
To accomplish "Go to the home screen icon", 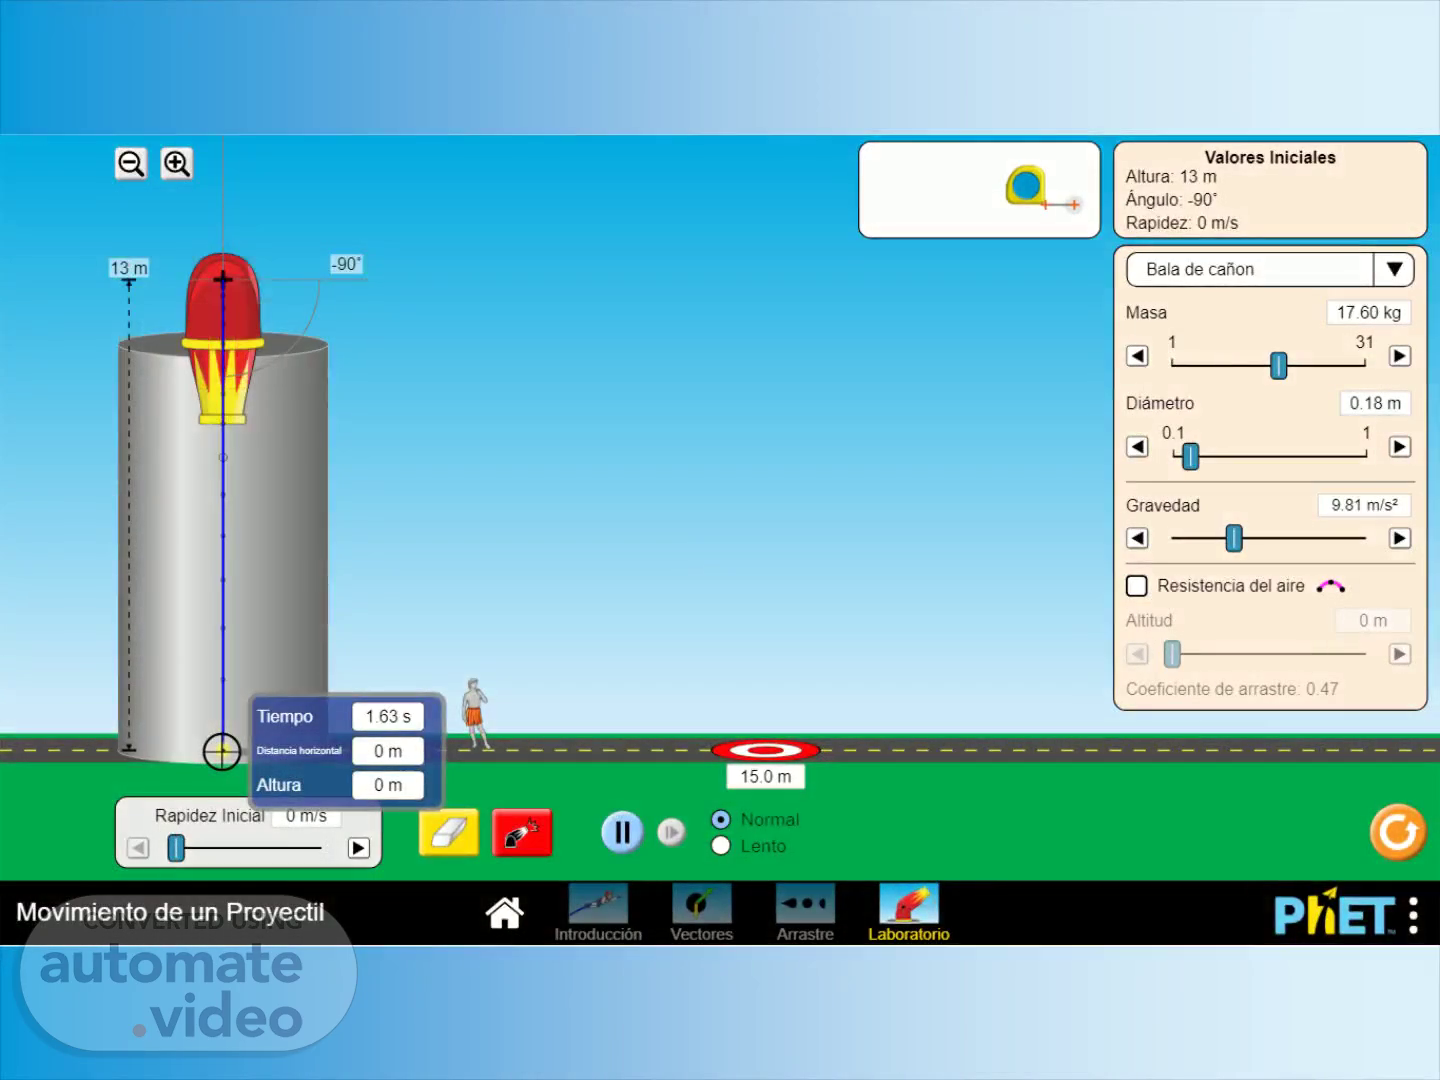I will coord(505,912).
